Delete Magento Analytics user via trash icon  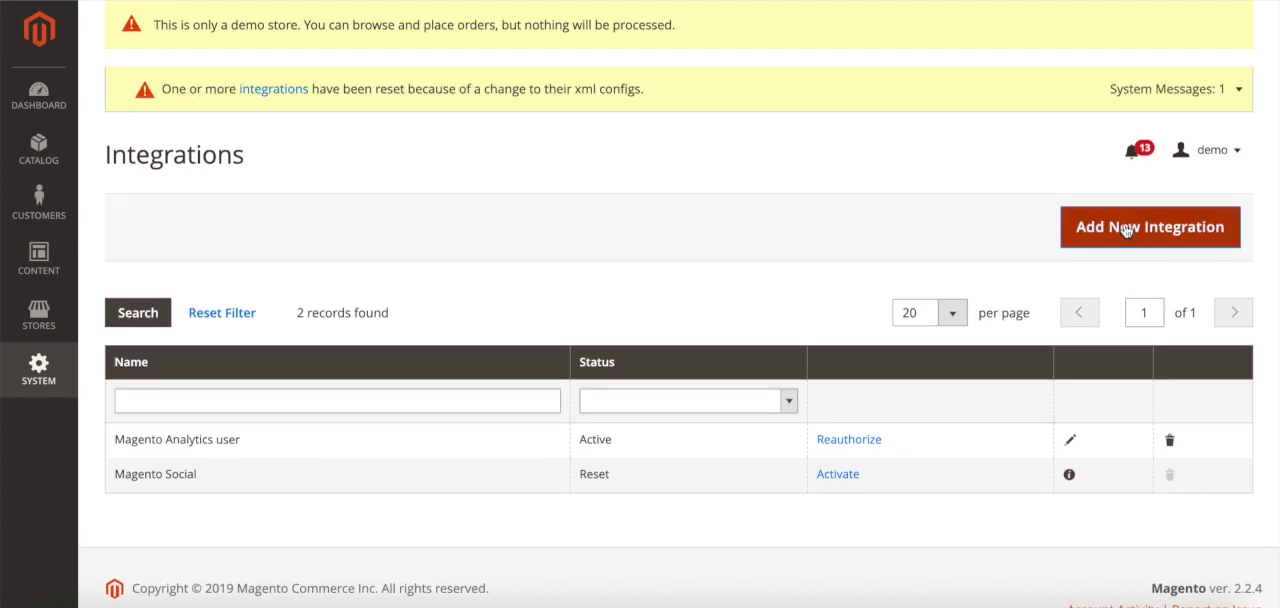click(1169, 440)
